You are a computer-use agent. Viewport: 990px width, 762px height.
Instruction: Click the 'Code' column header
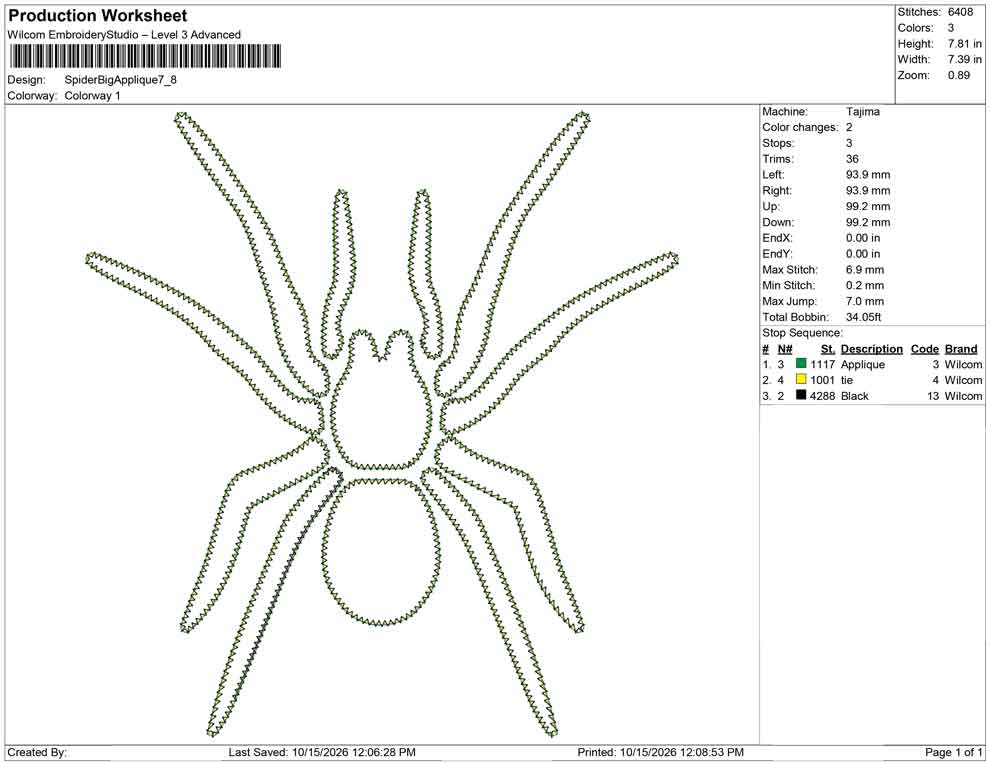pos(925,348)
